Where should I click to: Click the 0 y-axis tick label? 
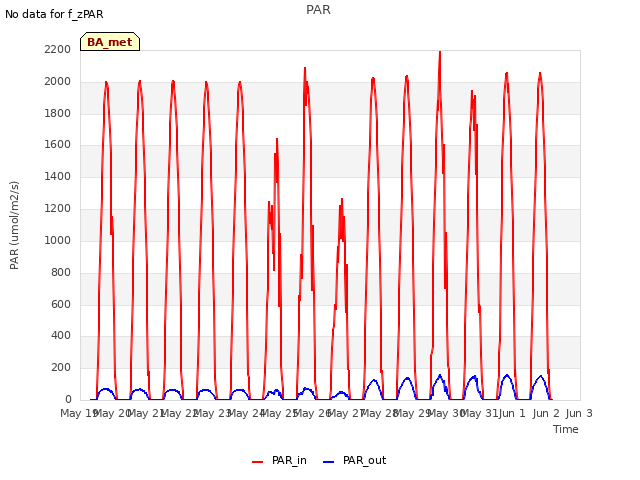pos(68,399)
